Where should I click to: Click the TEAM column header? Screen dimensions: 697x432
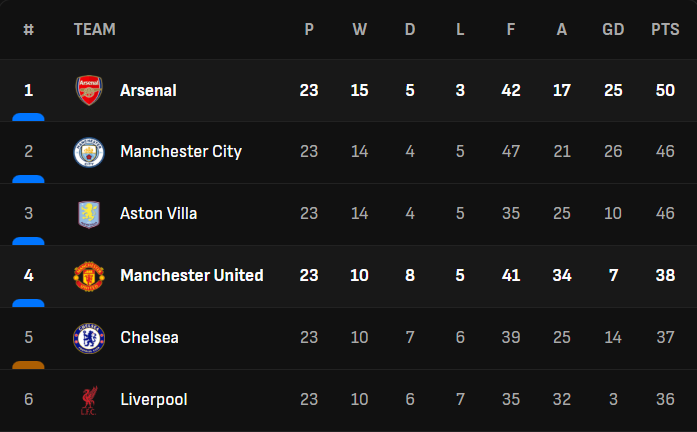tap(94, 30)
